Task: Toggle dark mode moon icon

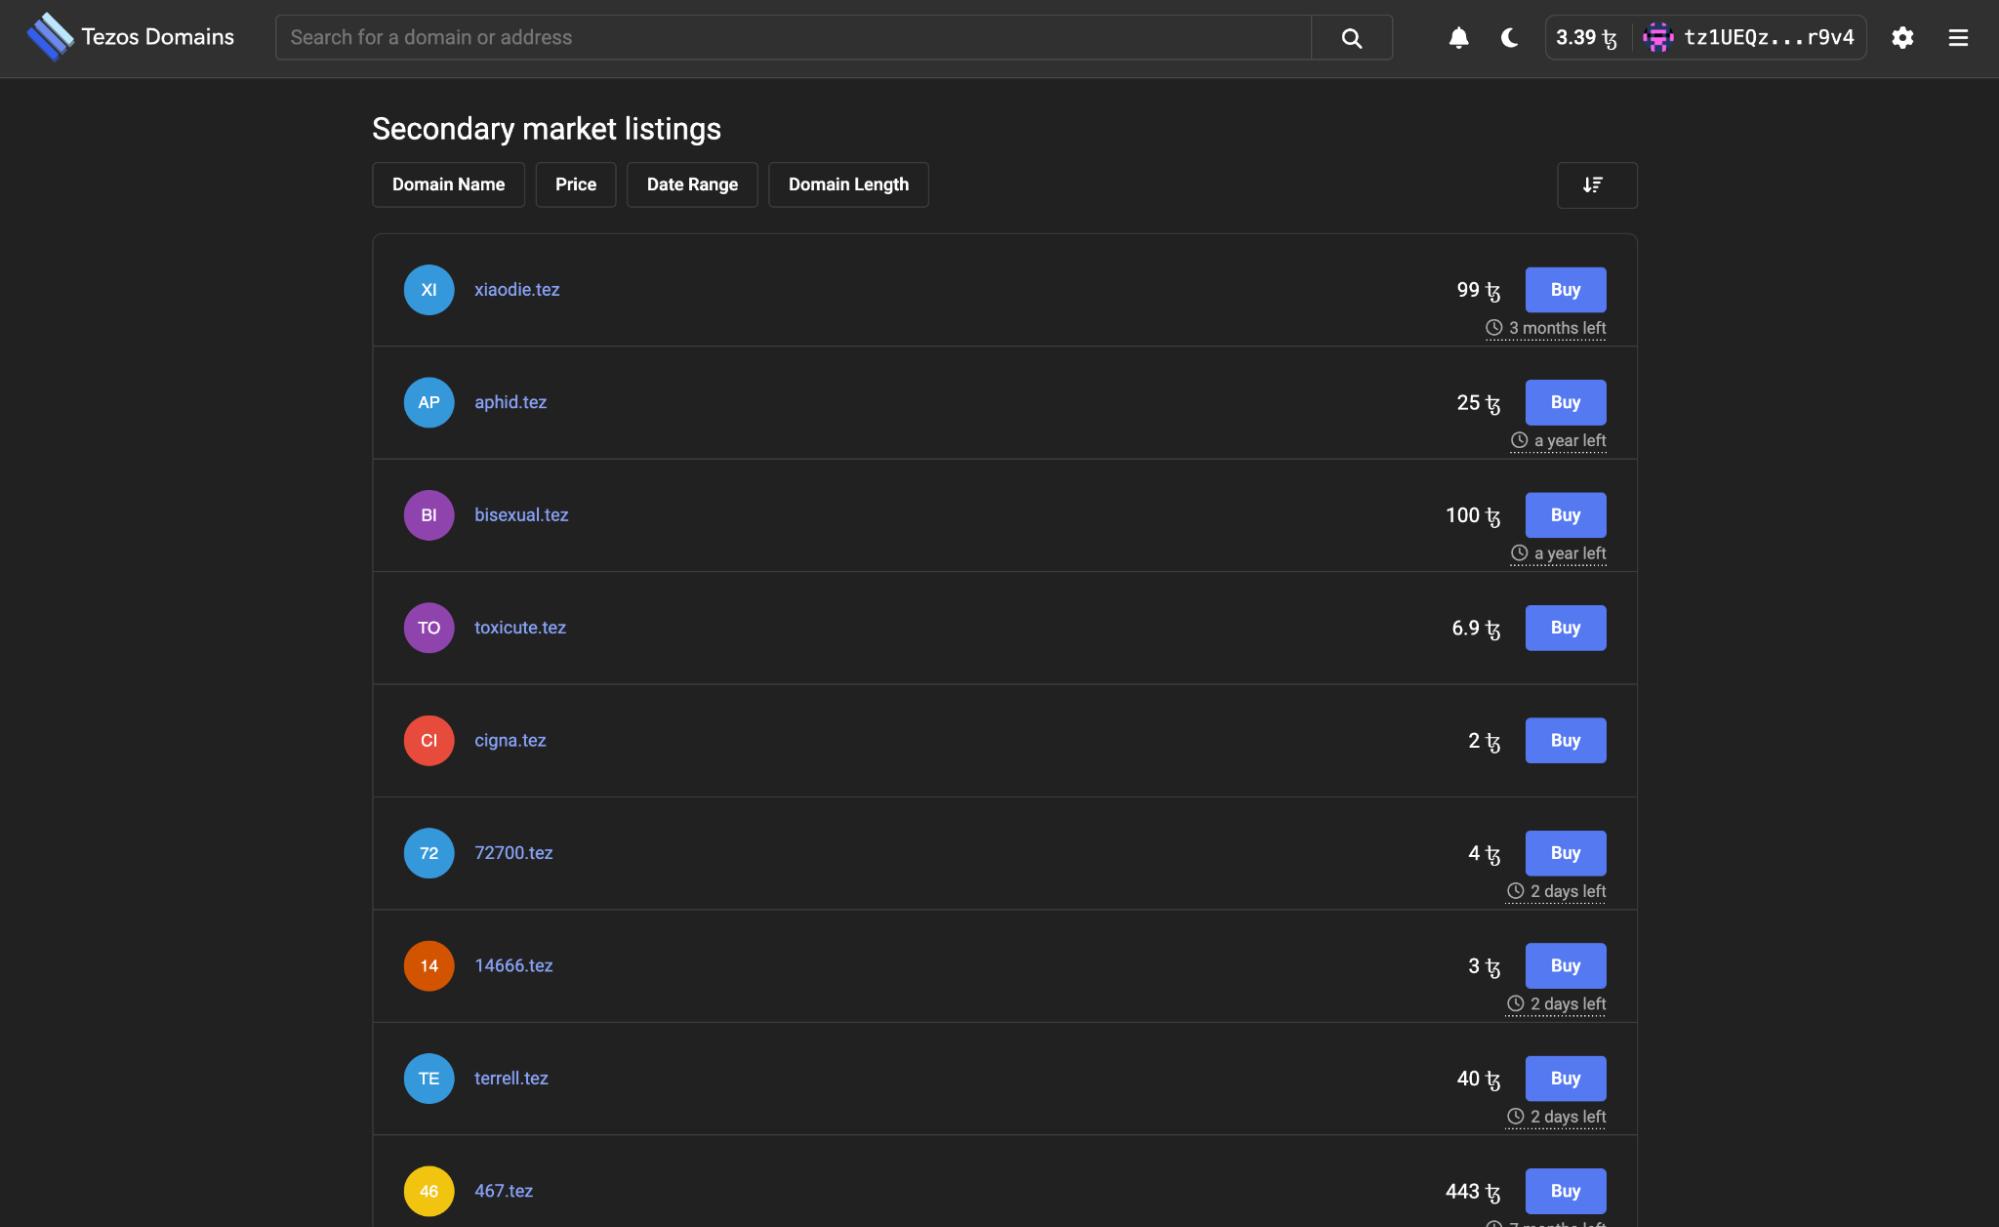Action: pos(1509,38)
